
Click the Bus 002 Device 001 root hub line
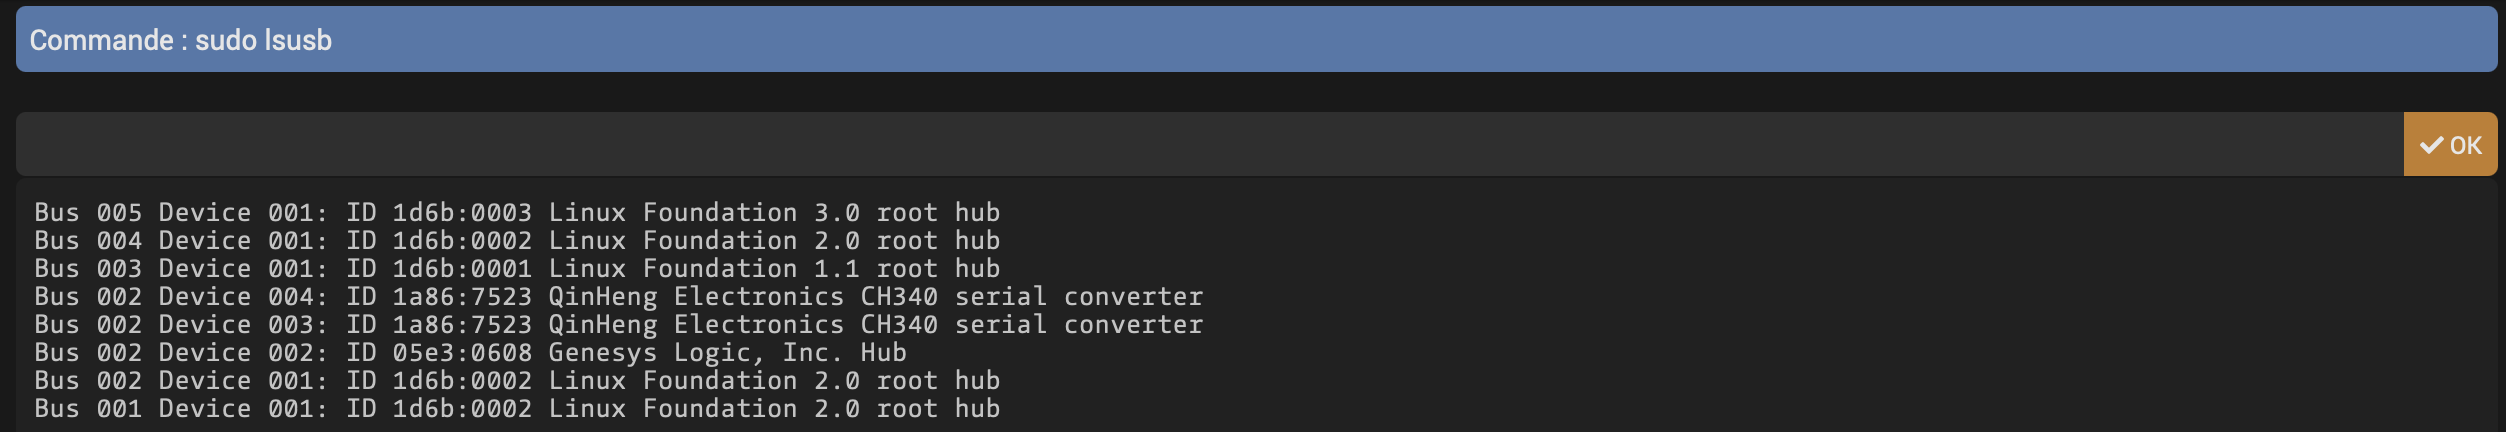(517, 381)
